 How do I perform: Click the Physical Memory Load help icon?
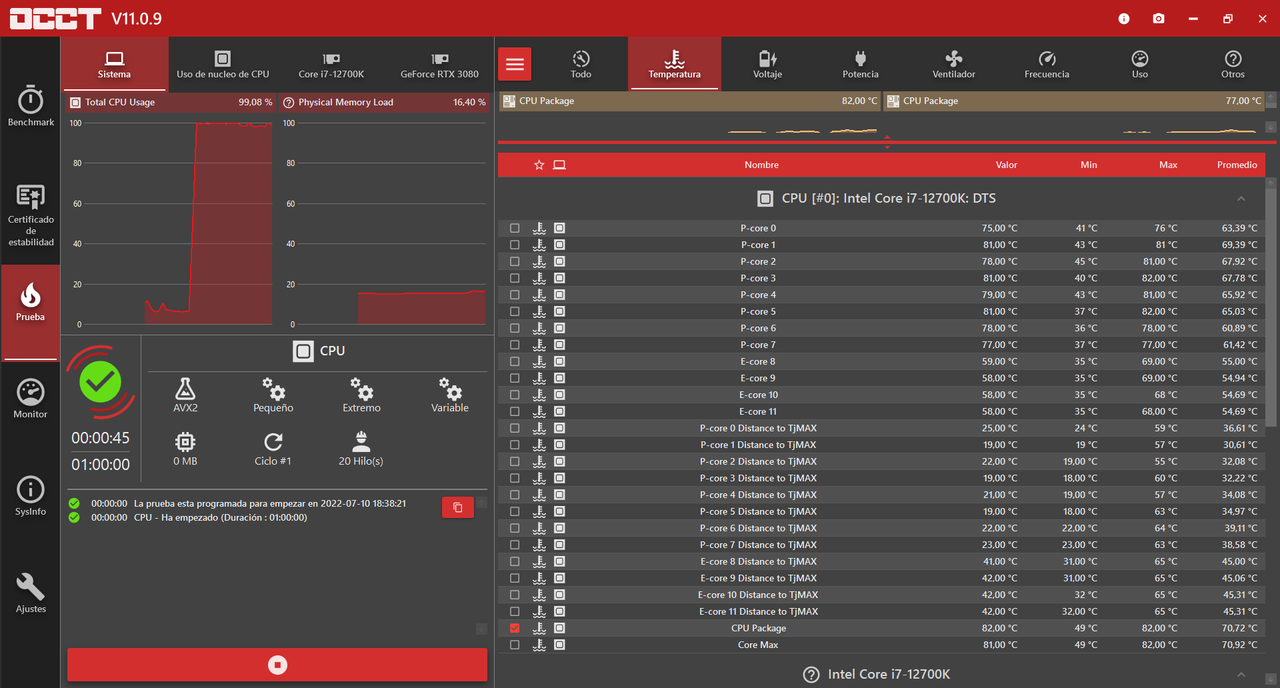point(289,102)
